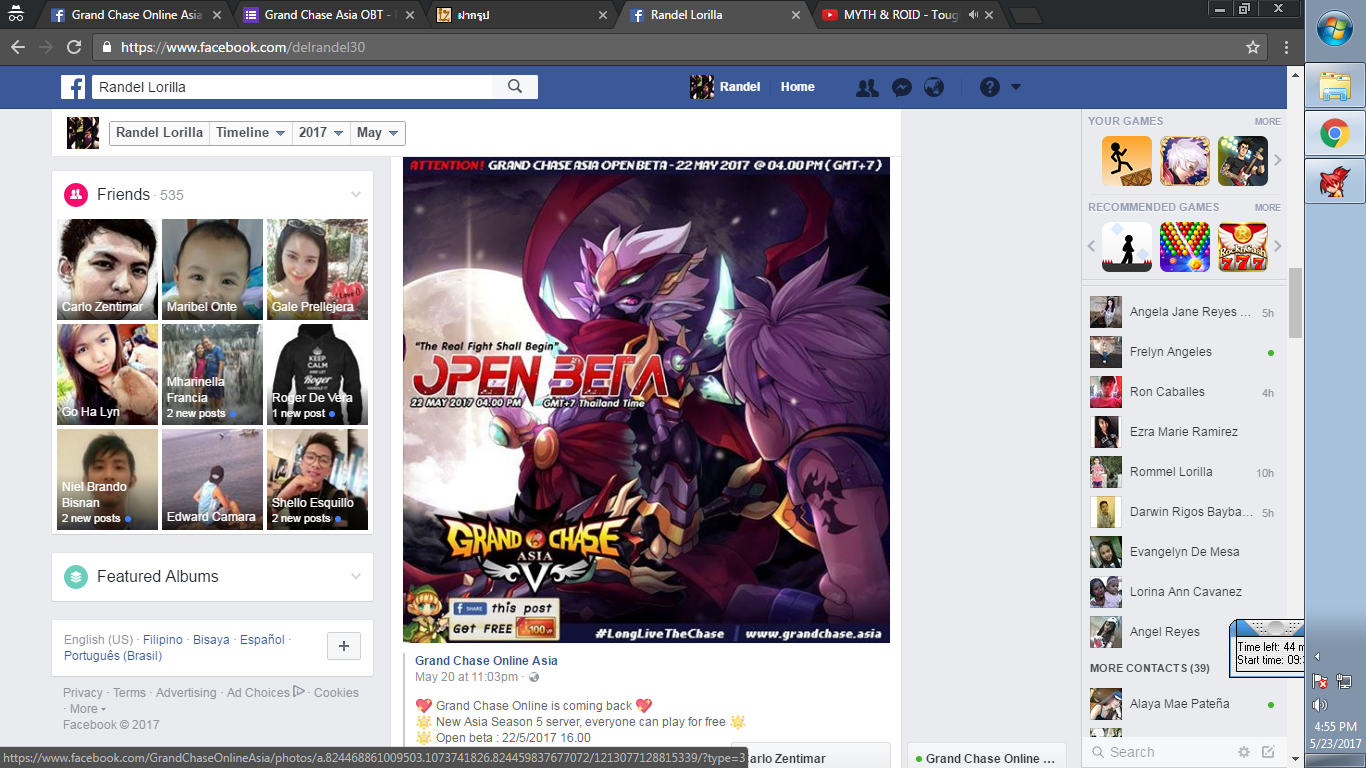1366x768 pixels.
Task: Open the bubble shooter recommended game
Action: click(1185, 247)
